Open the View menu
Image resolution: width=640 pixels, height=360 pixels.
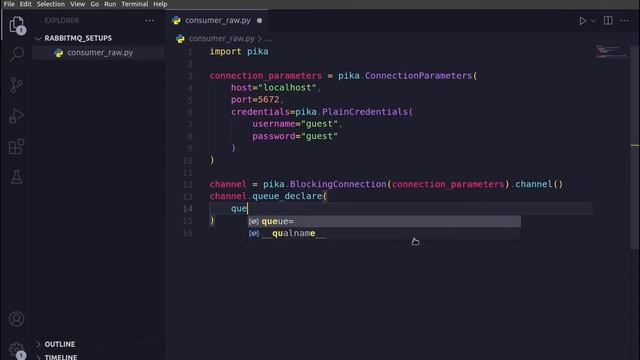[77, 4]
